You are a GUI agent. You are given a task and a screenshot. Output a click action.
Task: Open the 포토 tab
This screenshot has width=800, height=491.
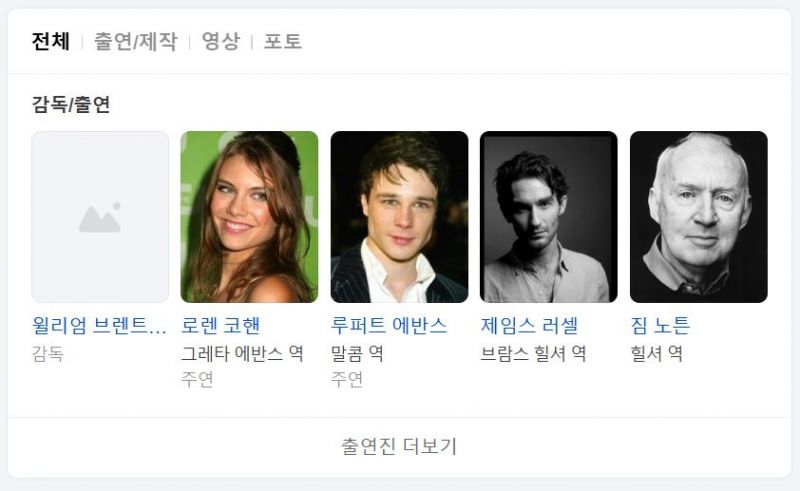(x=283, y=41)
